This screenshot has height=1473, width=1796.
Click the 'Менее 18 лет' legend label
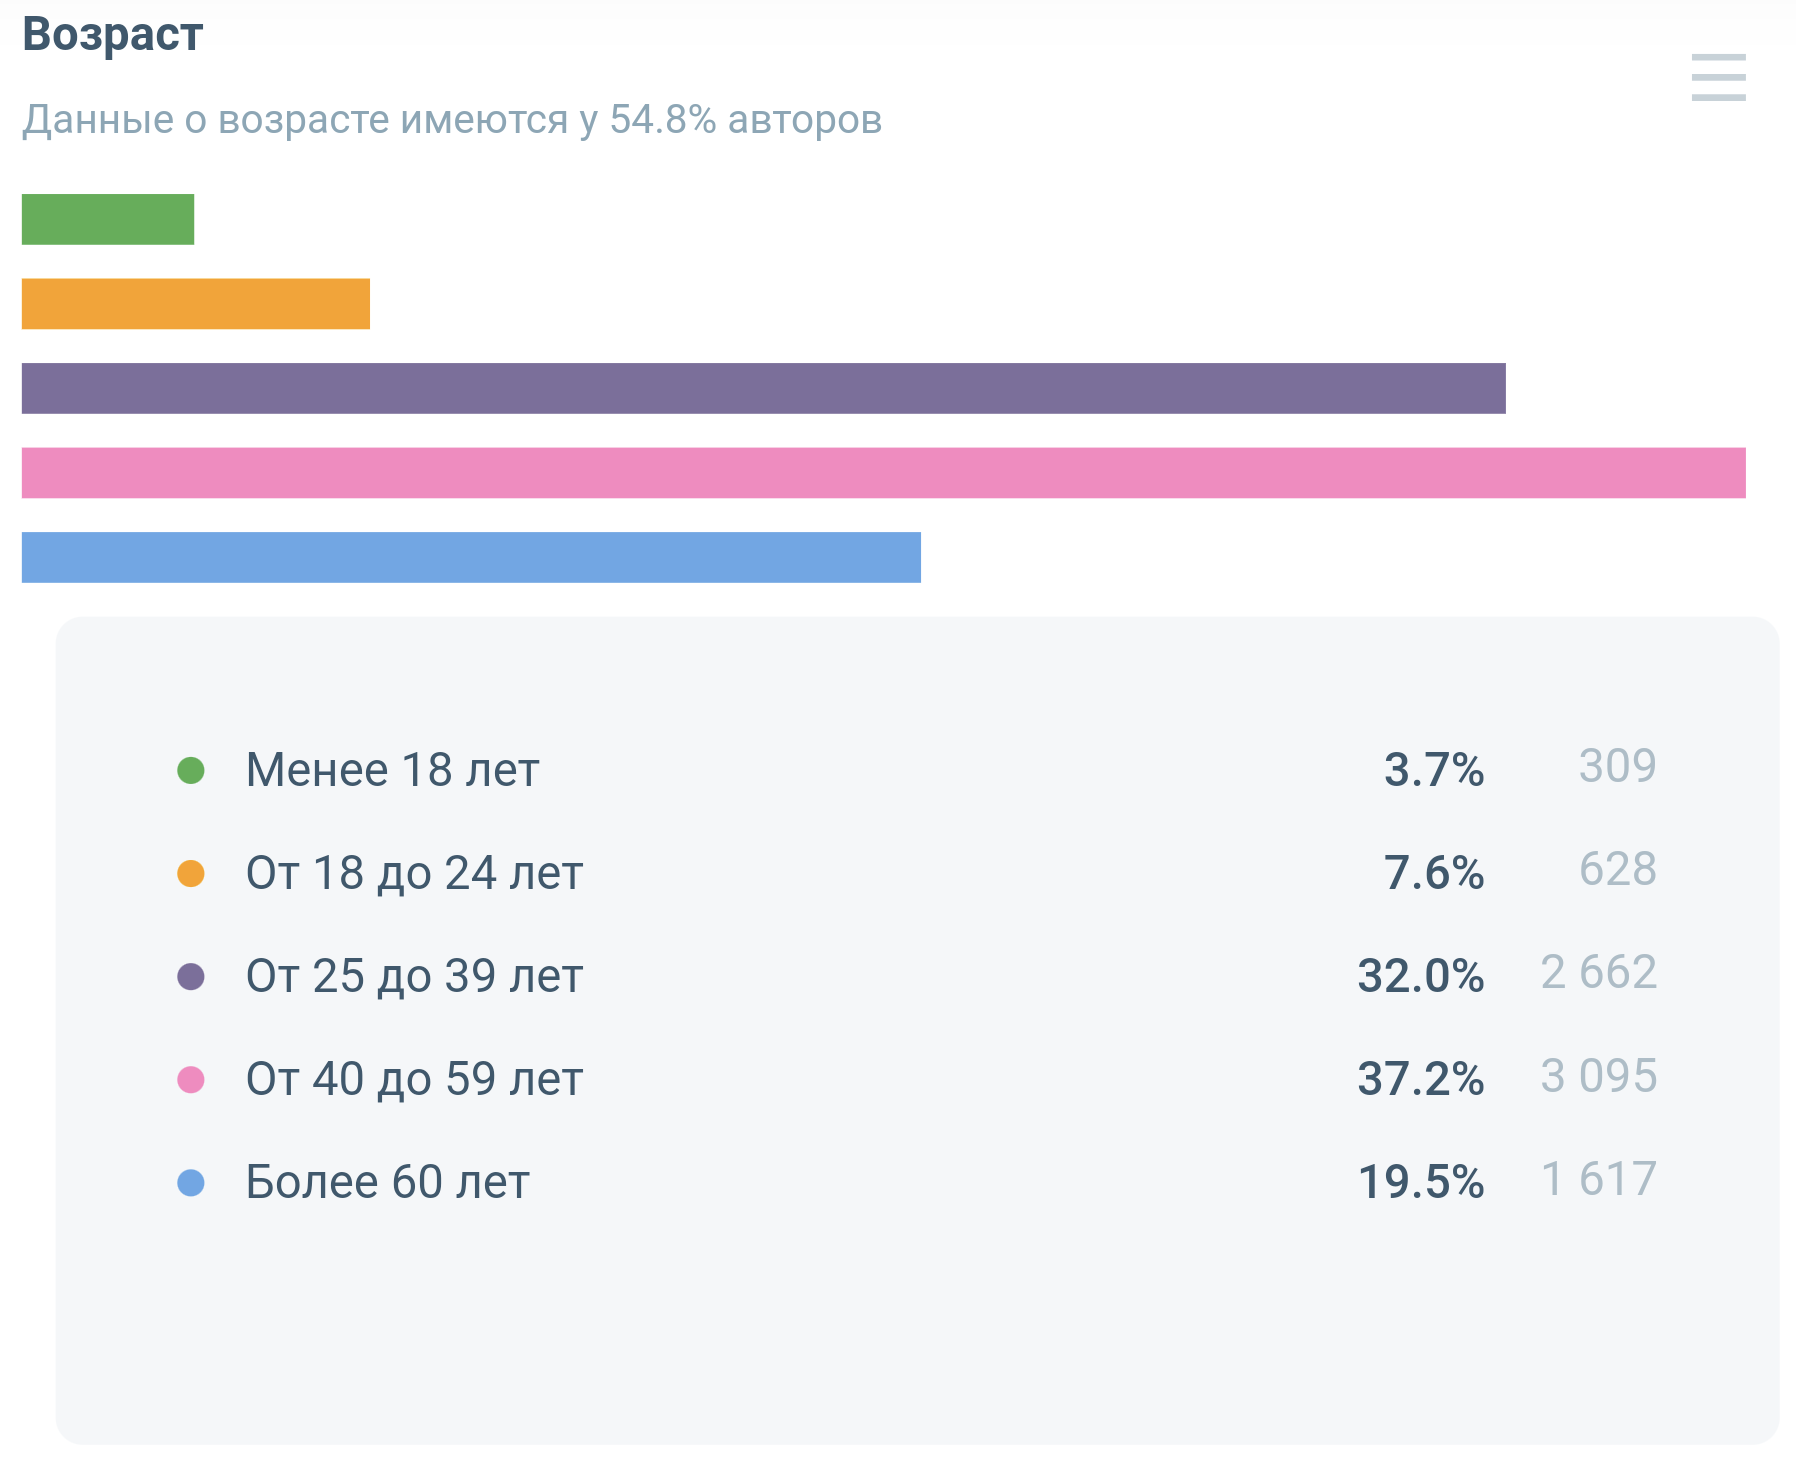392,770
